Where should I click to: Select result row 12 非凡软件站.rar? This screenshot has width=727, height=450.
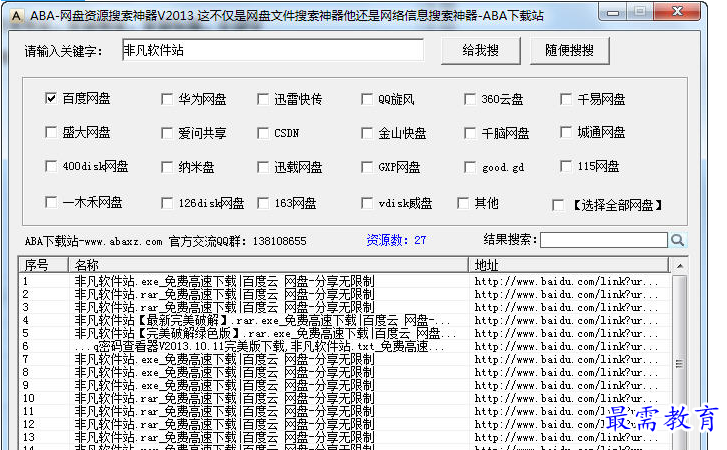click(x=344, y=424)
